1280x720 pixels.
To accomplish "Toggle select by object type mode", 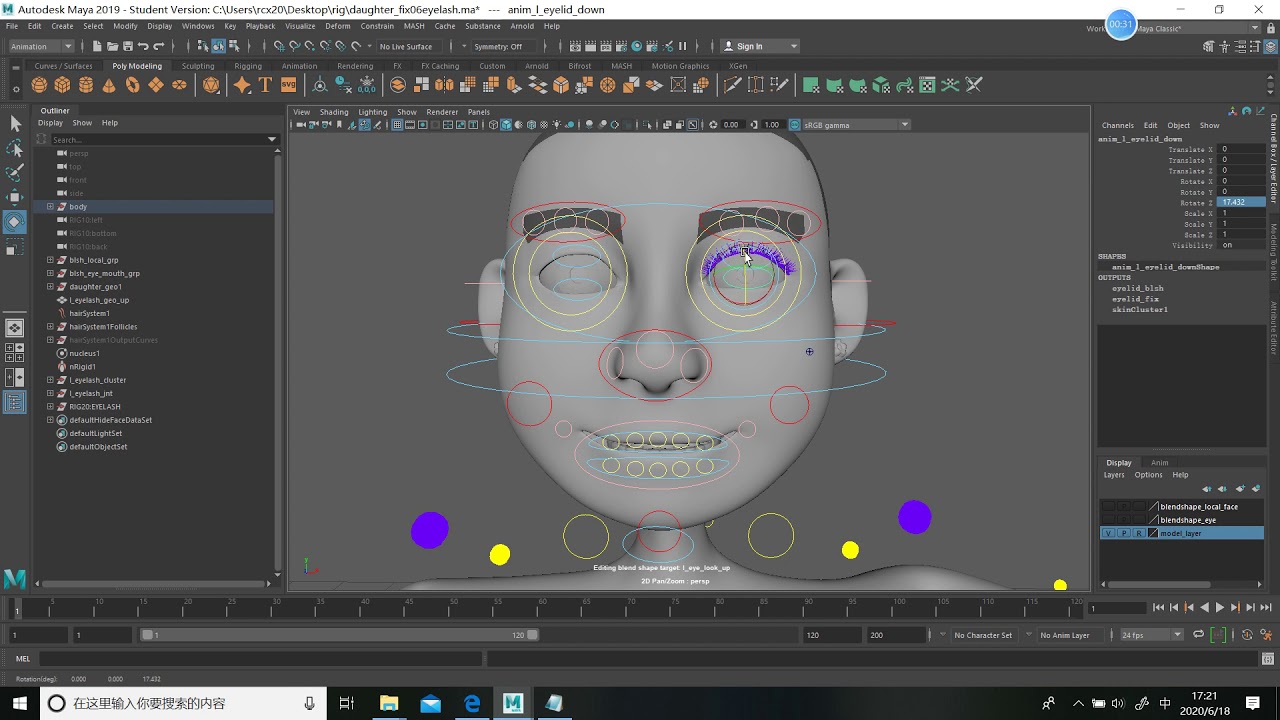I will pyautogui.click(x=218, y=46).
